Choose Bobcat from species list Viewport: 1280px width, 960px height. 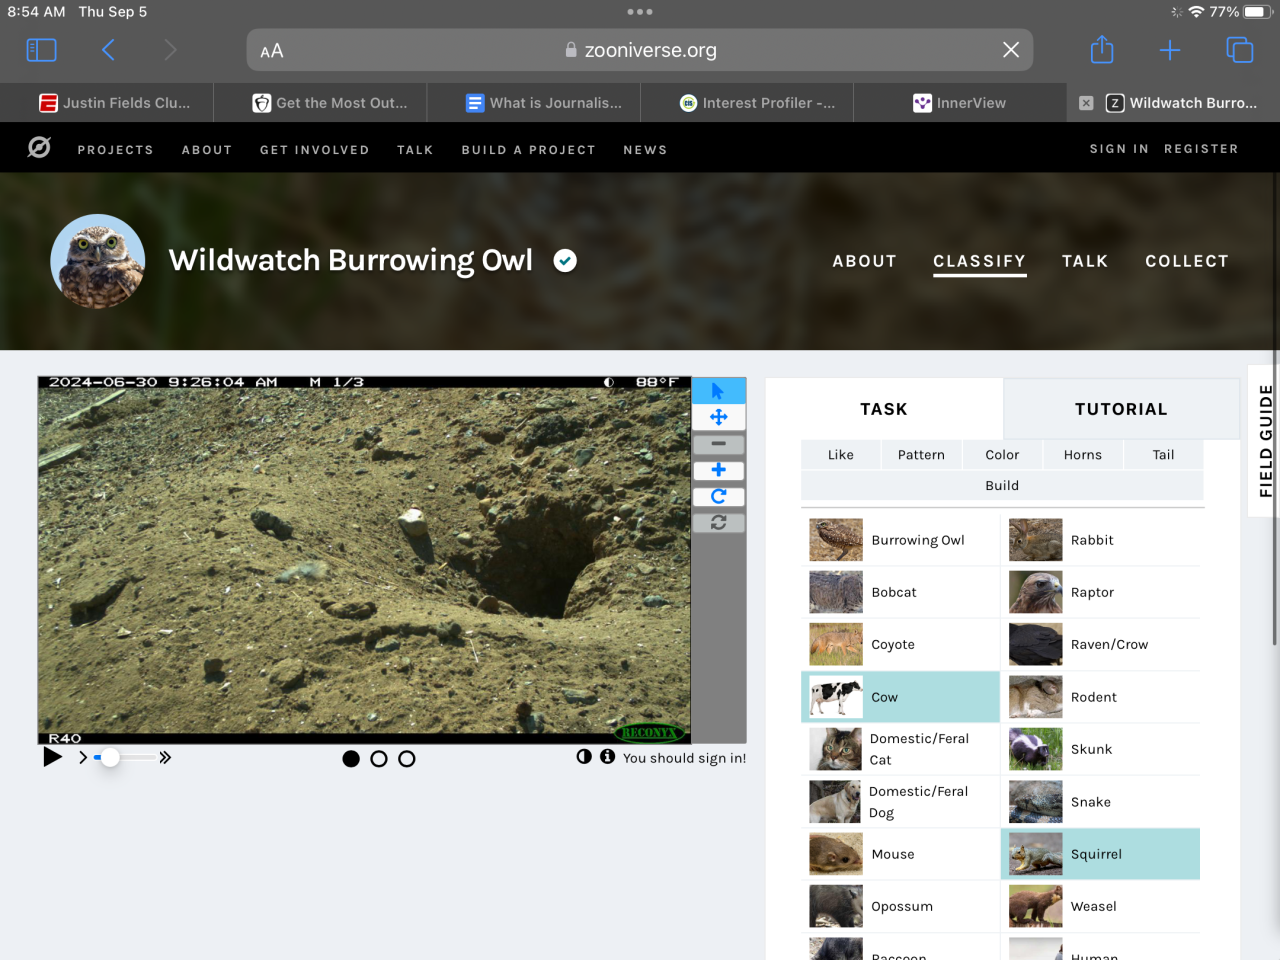[901, 592]
